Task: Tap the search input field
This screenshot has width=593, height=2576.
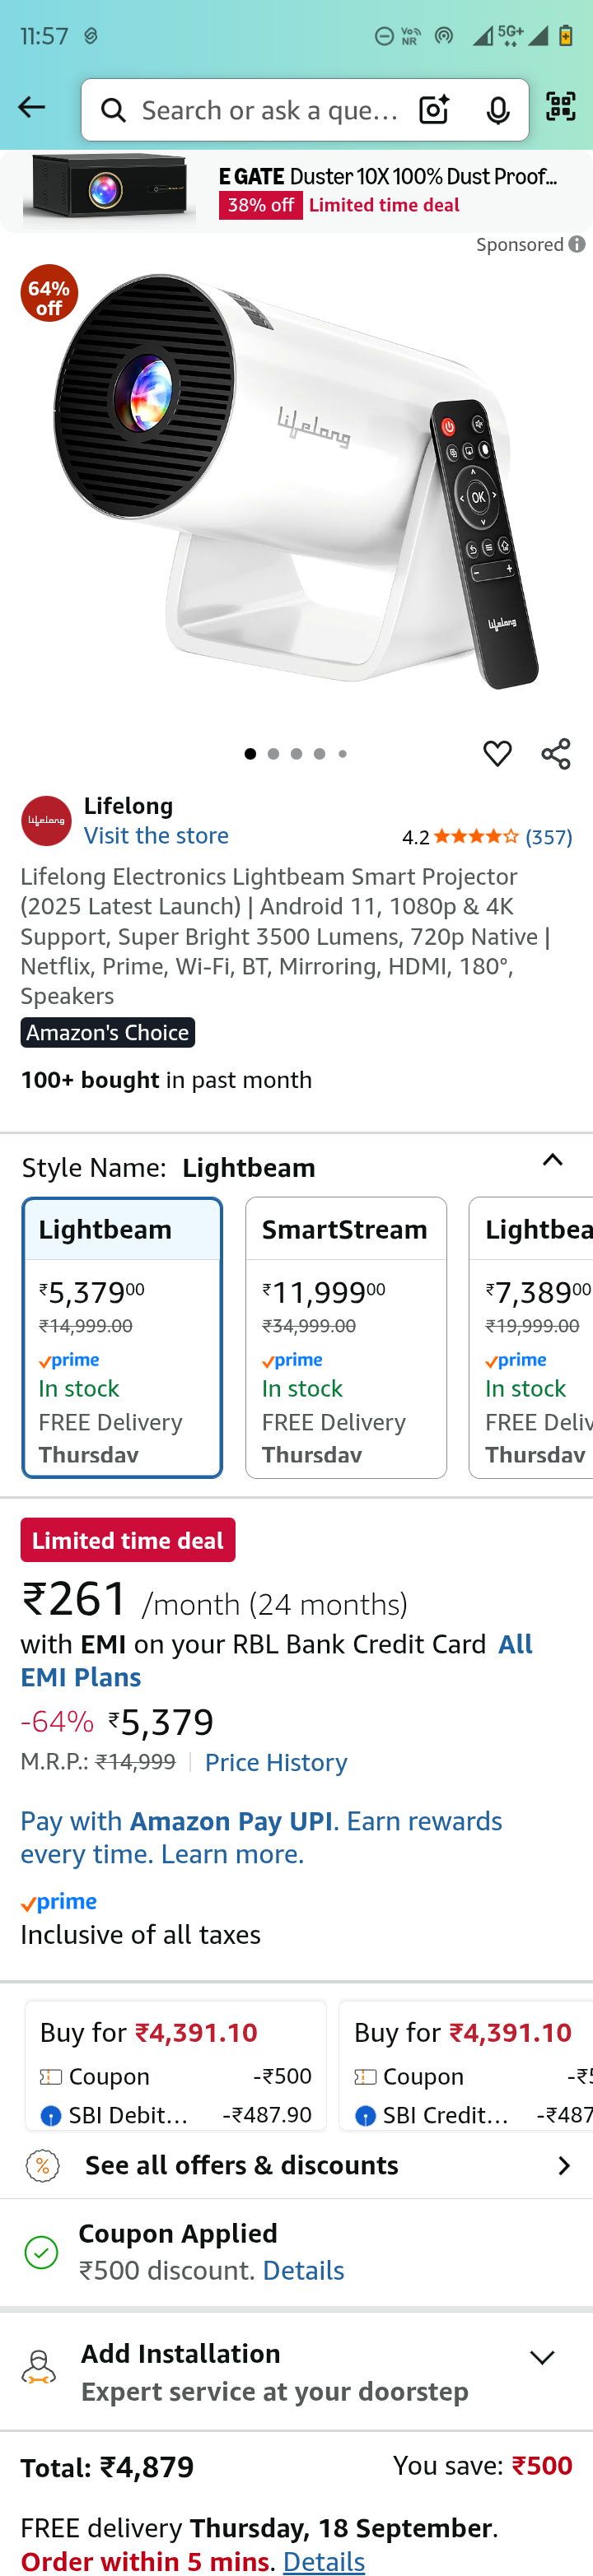Action: tap(269, 110)
